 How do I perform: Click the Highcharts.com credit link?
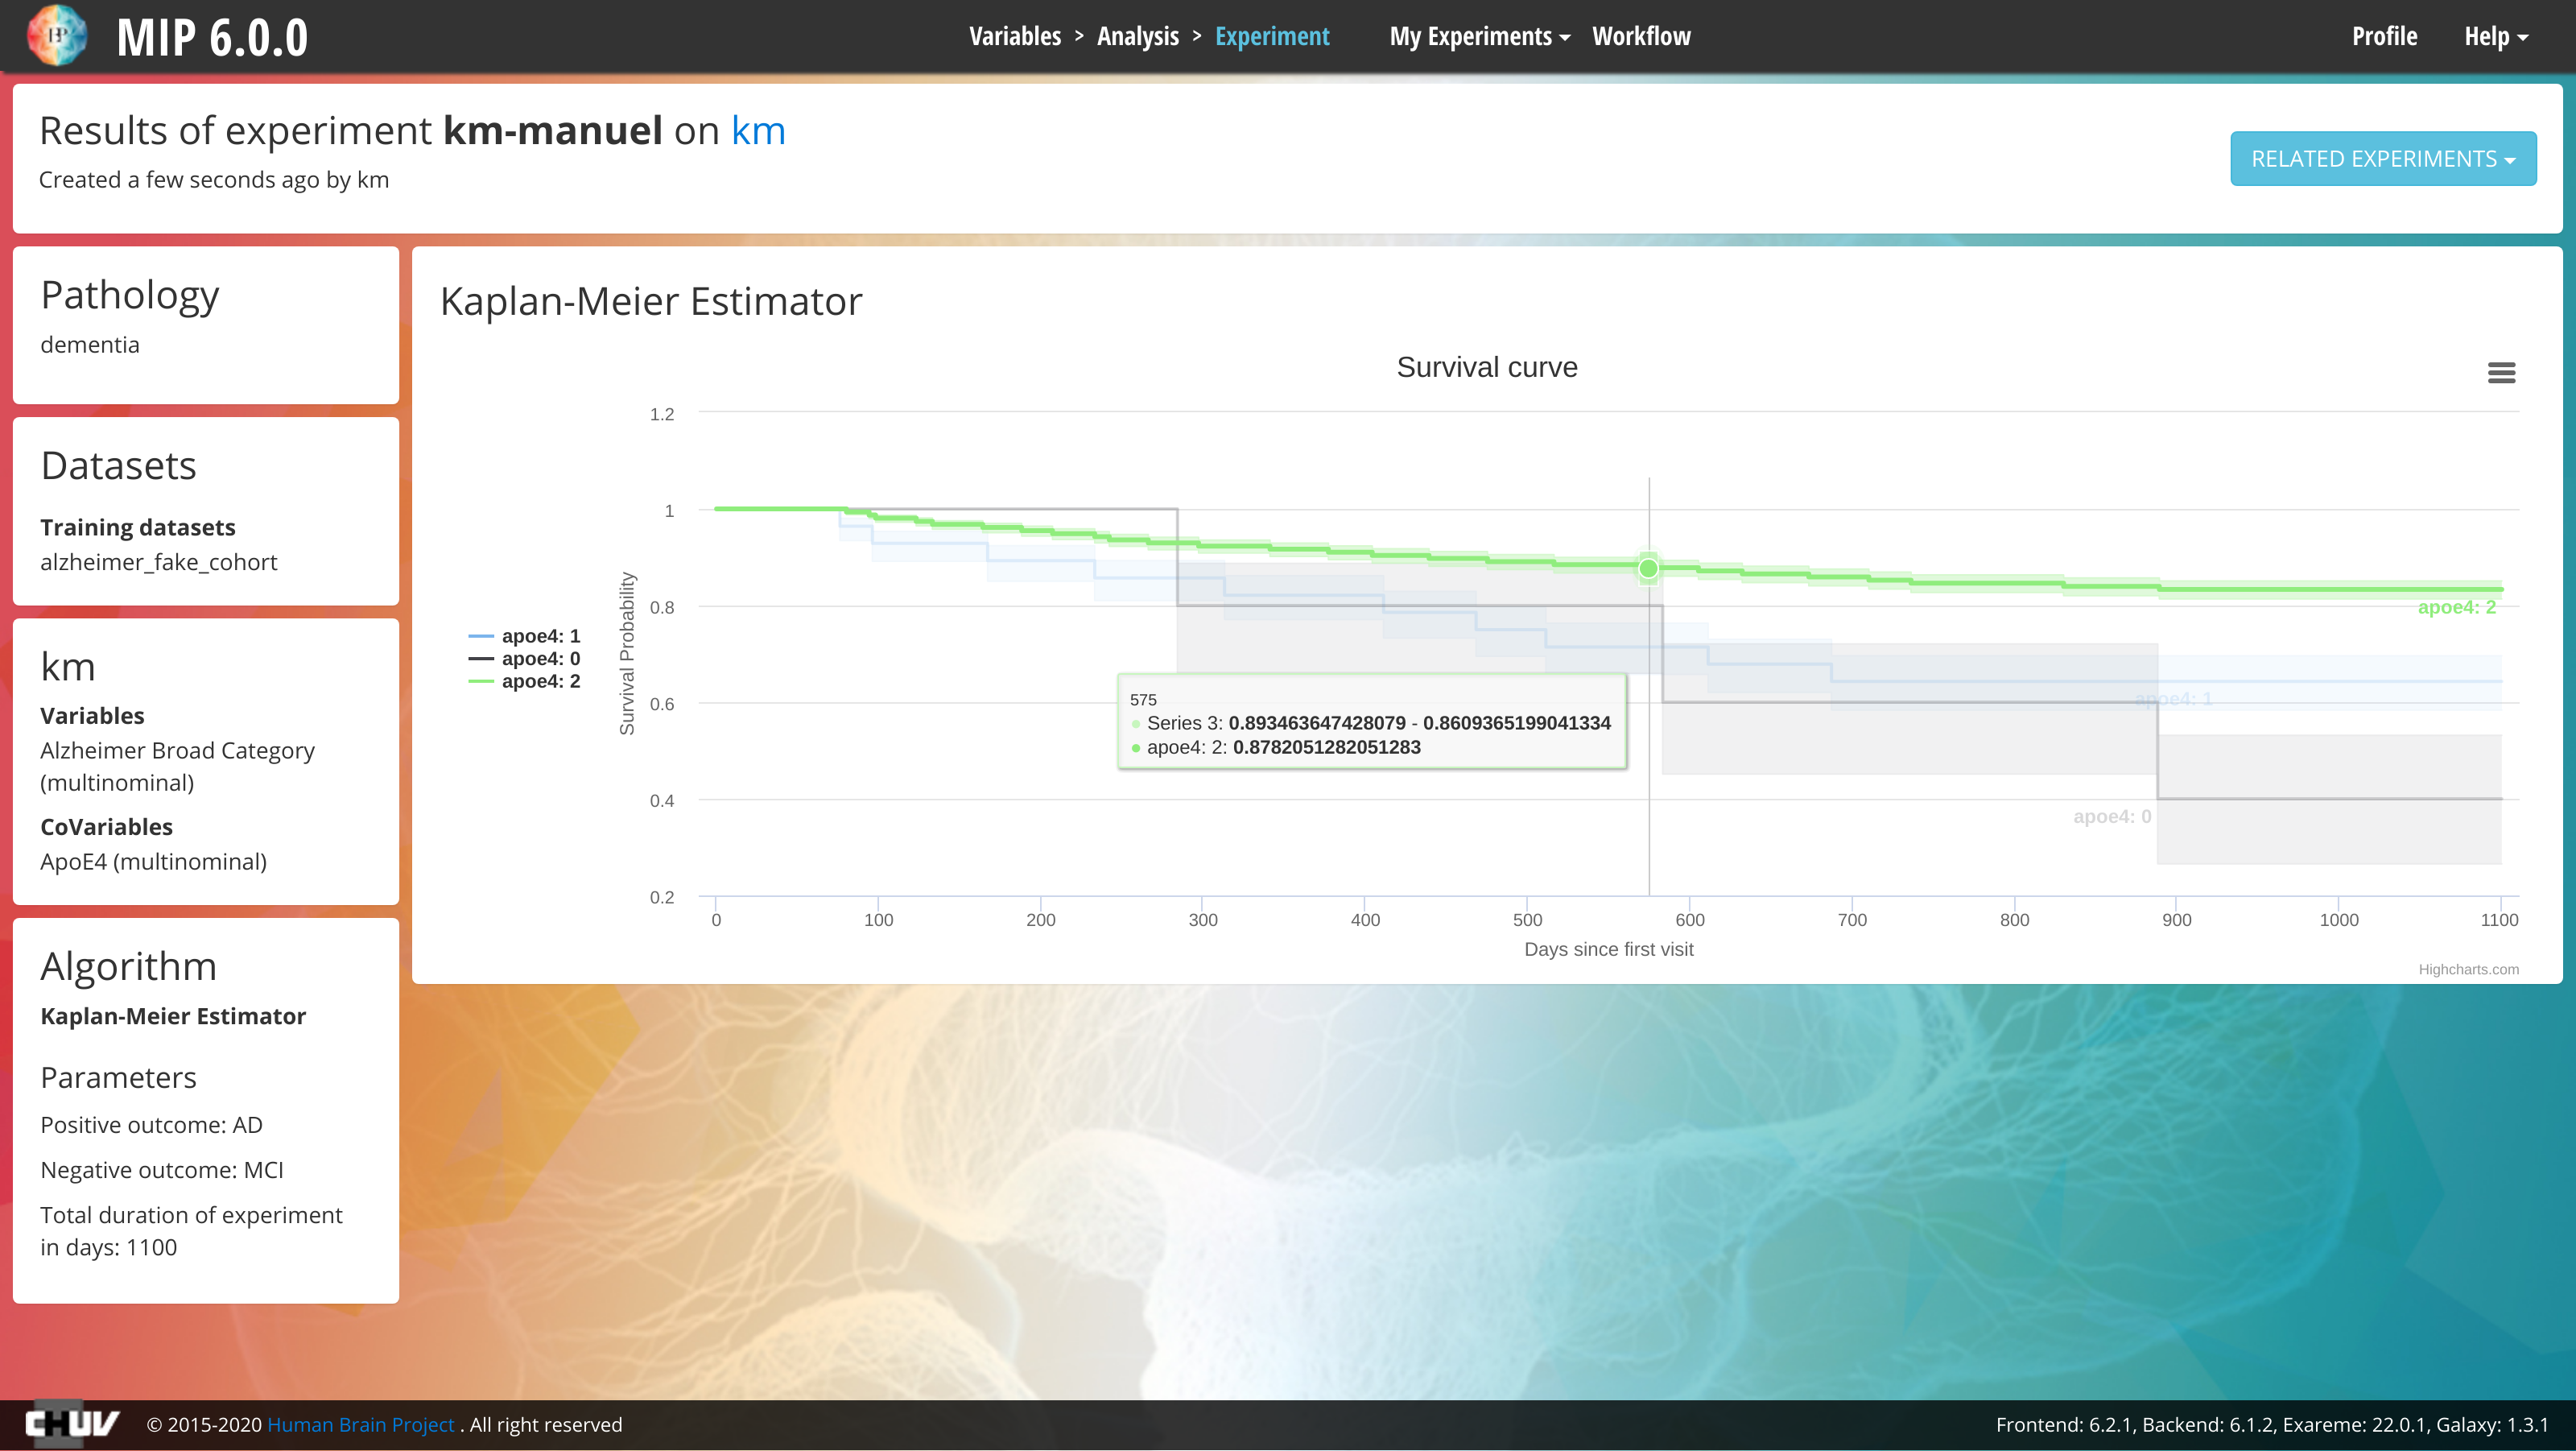coord(2467,969)
